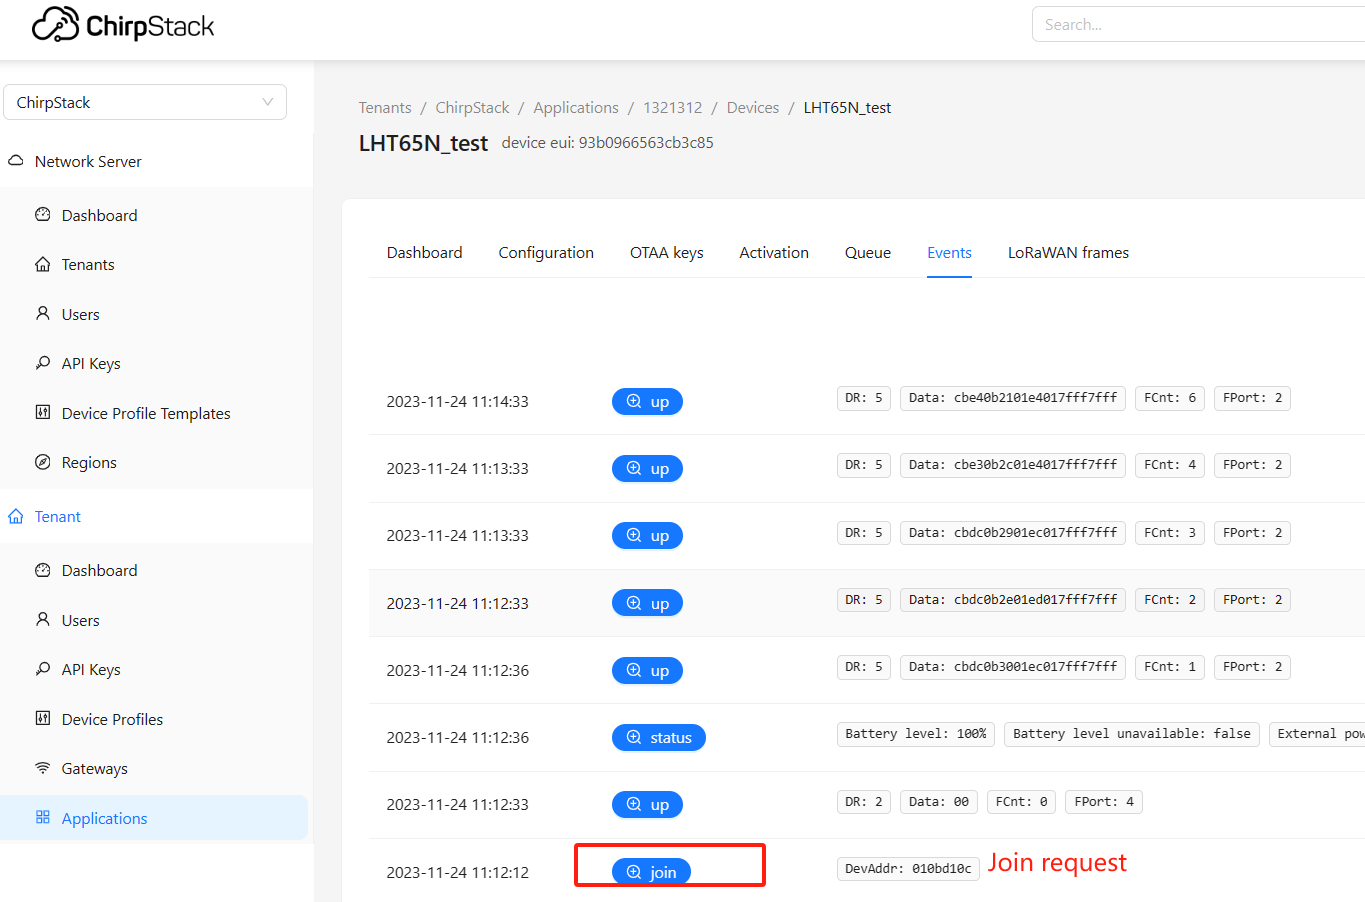1365x902 pixels.
Task: Open the ChirpStack tenant selector dropdown
Action: [145, 102]
